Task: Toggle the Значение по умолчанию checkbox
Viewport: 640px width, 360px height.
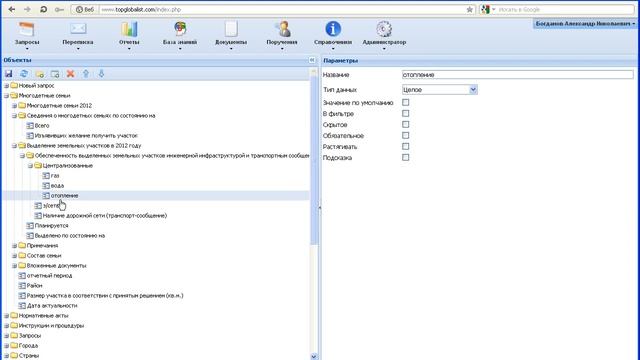Action: click(x=405, y=102)
